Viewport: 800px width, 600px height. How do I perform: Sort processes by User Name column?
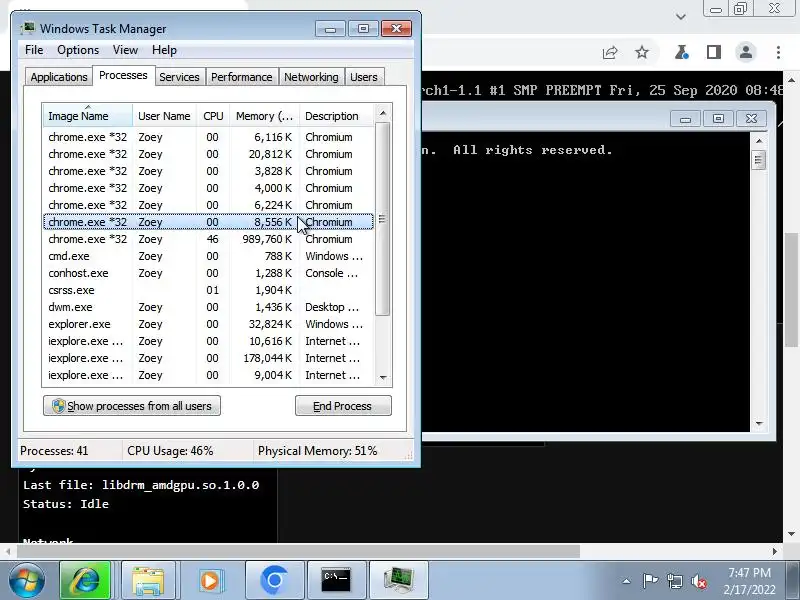[x=164, y=116]
